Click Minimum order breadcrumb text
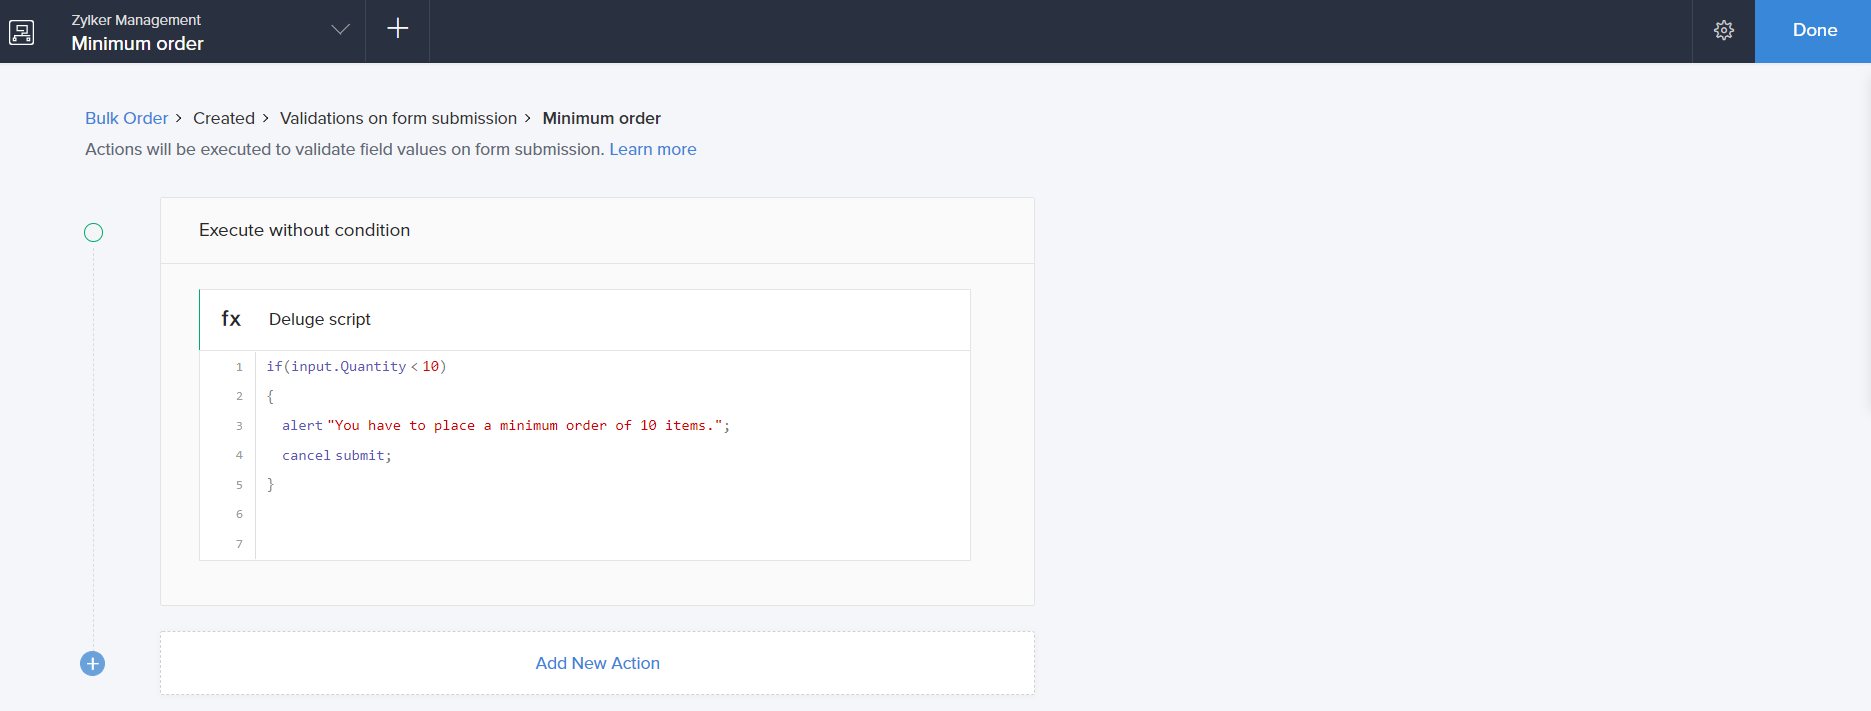 pos(601,118)
